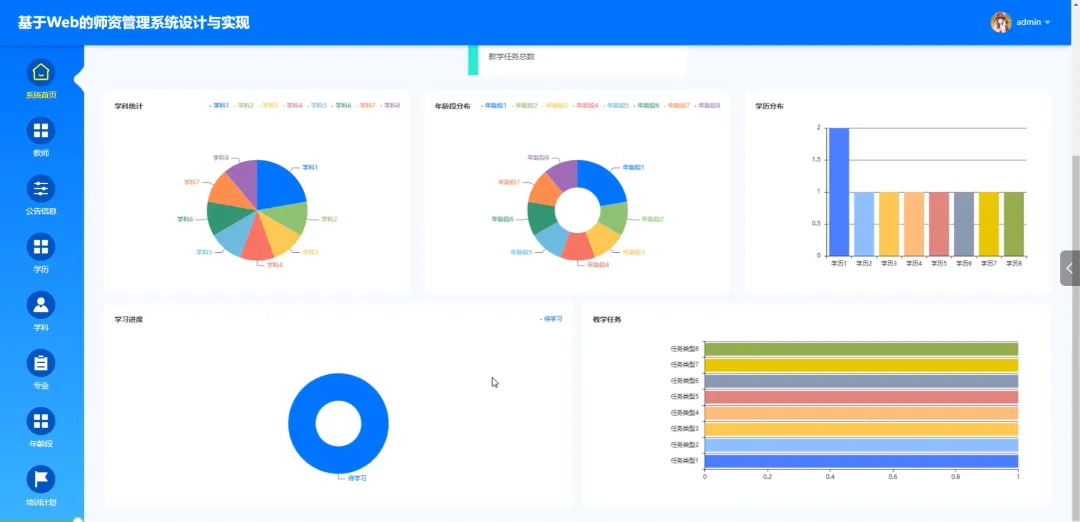Image resolution: width=1080 pixels, height=522 pixels.
Task: Click the blue 待学习 donut ring
Action: coord(303,424)
